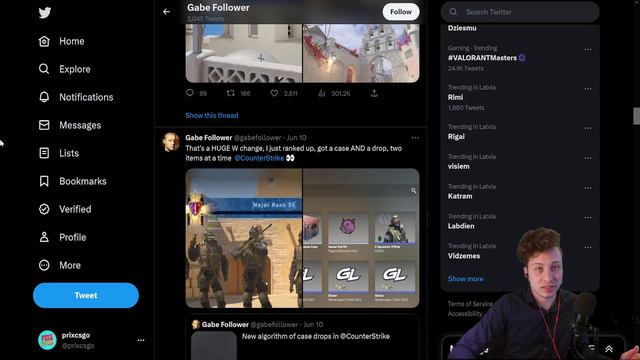Image resolution: width=640 pixels, height=360 pixels.
Task: Click the Lists icon
Action: pos(44,153)
